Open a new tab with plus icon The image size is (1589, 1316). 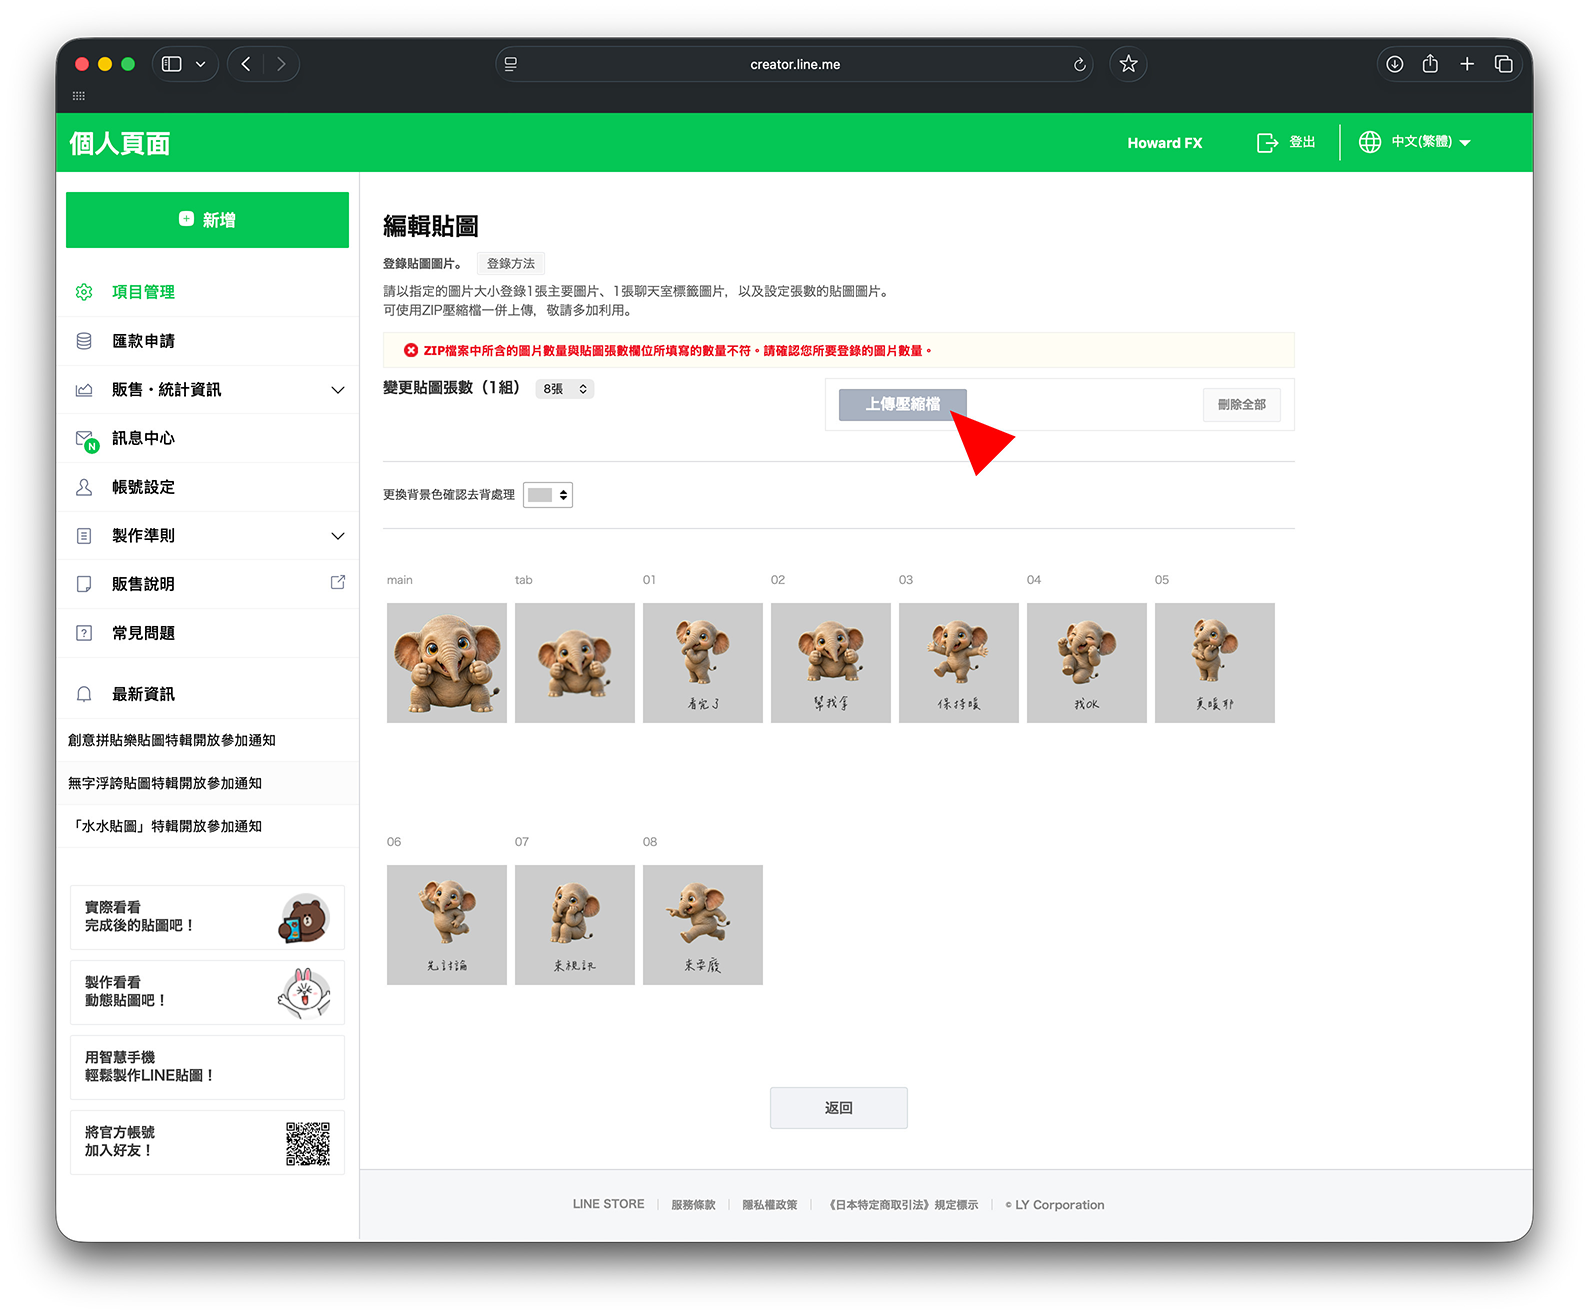(1467, 64)
